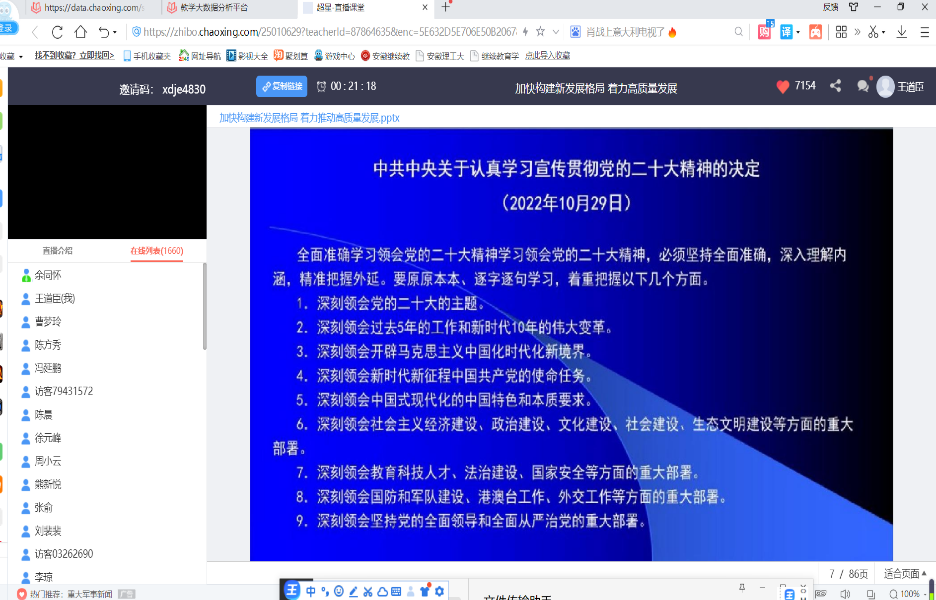Click the share icon in header
This screenshot has width=936, height=600.
pyautogui.click(x=835, y=87)
